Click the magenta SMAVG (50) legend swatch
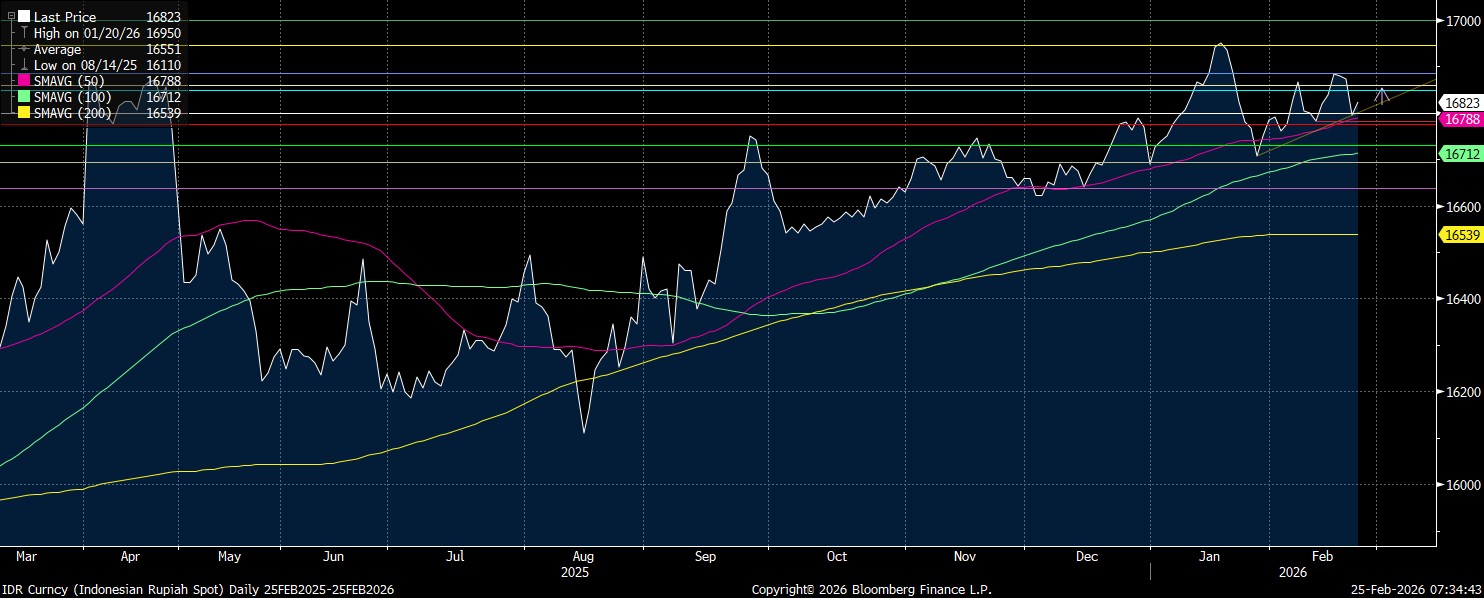The image size is (1484, 598). (x=24, y=81)
